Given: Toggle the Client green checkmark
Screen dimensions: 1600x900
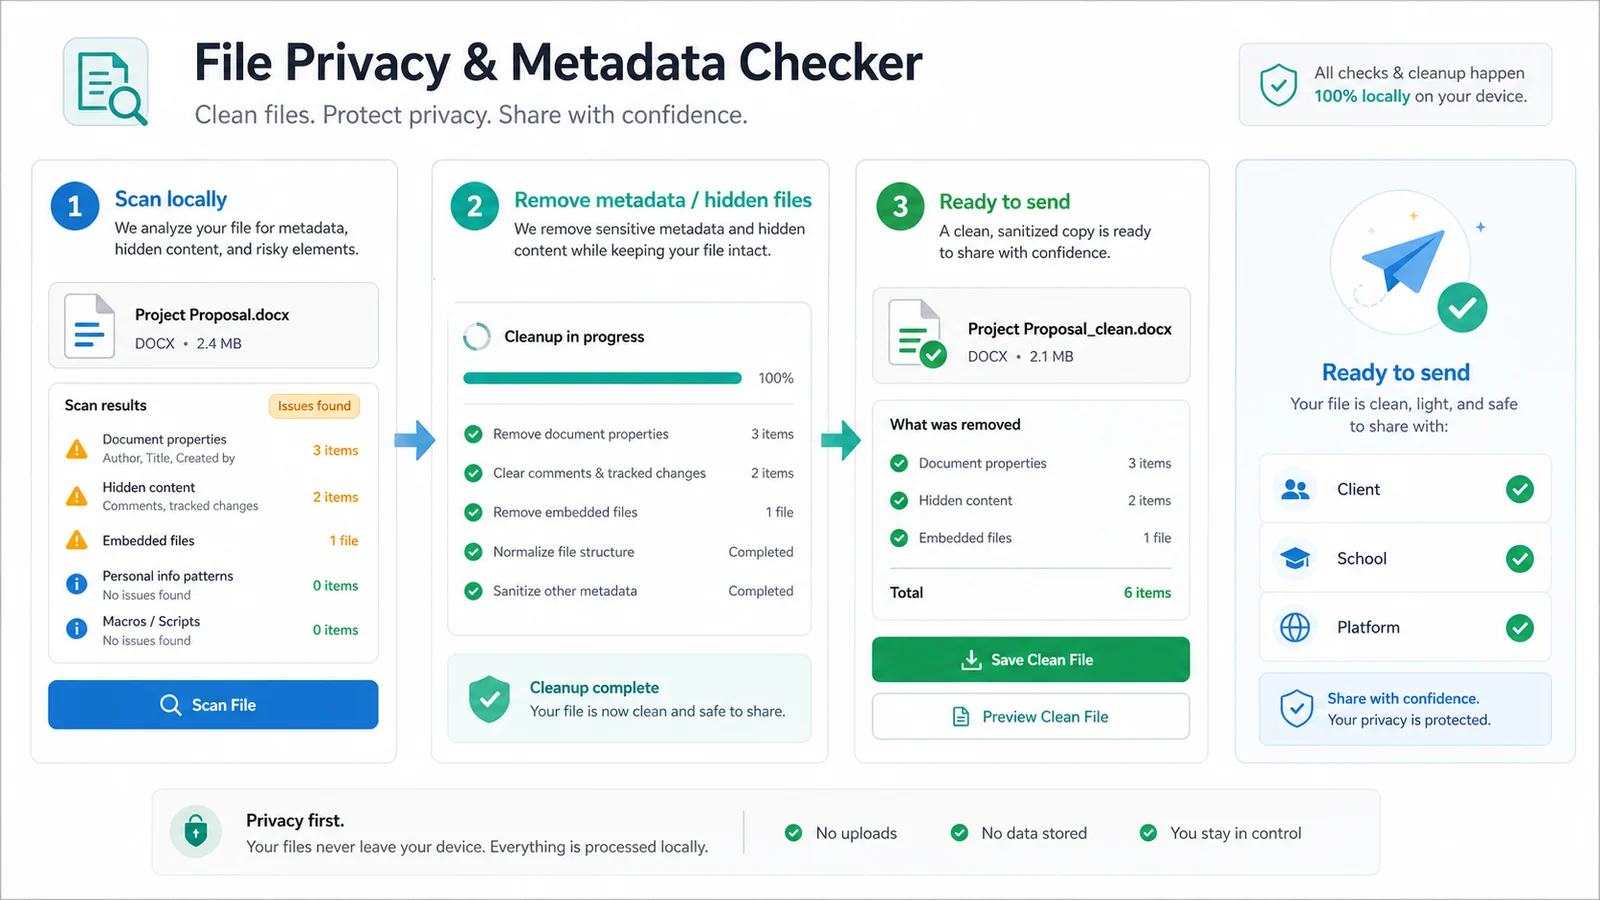Looking at the screenshot, I should pyautogui.click(x=1520, y=489).
